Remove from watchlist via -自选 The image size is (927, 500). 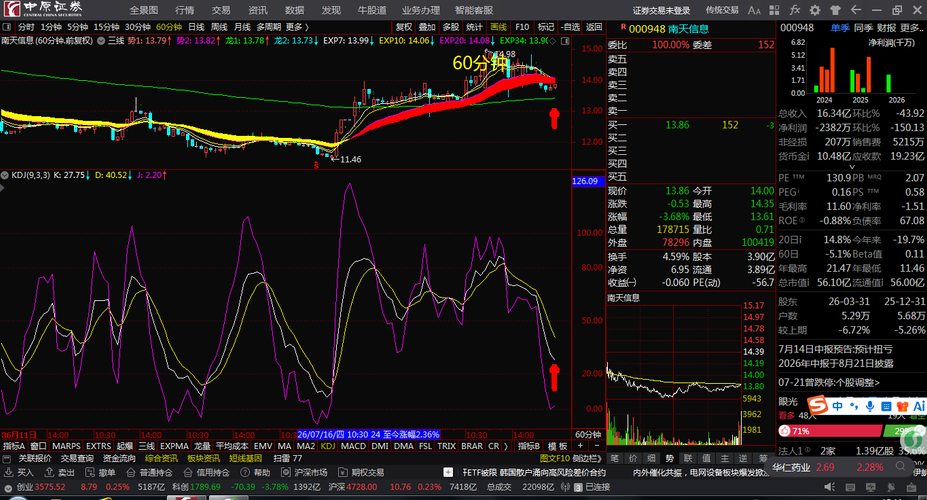pyautogui.click(x=570, y=27)
